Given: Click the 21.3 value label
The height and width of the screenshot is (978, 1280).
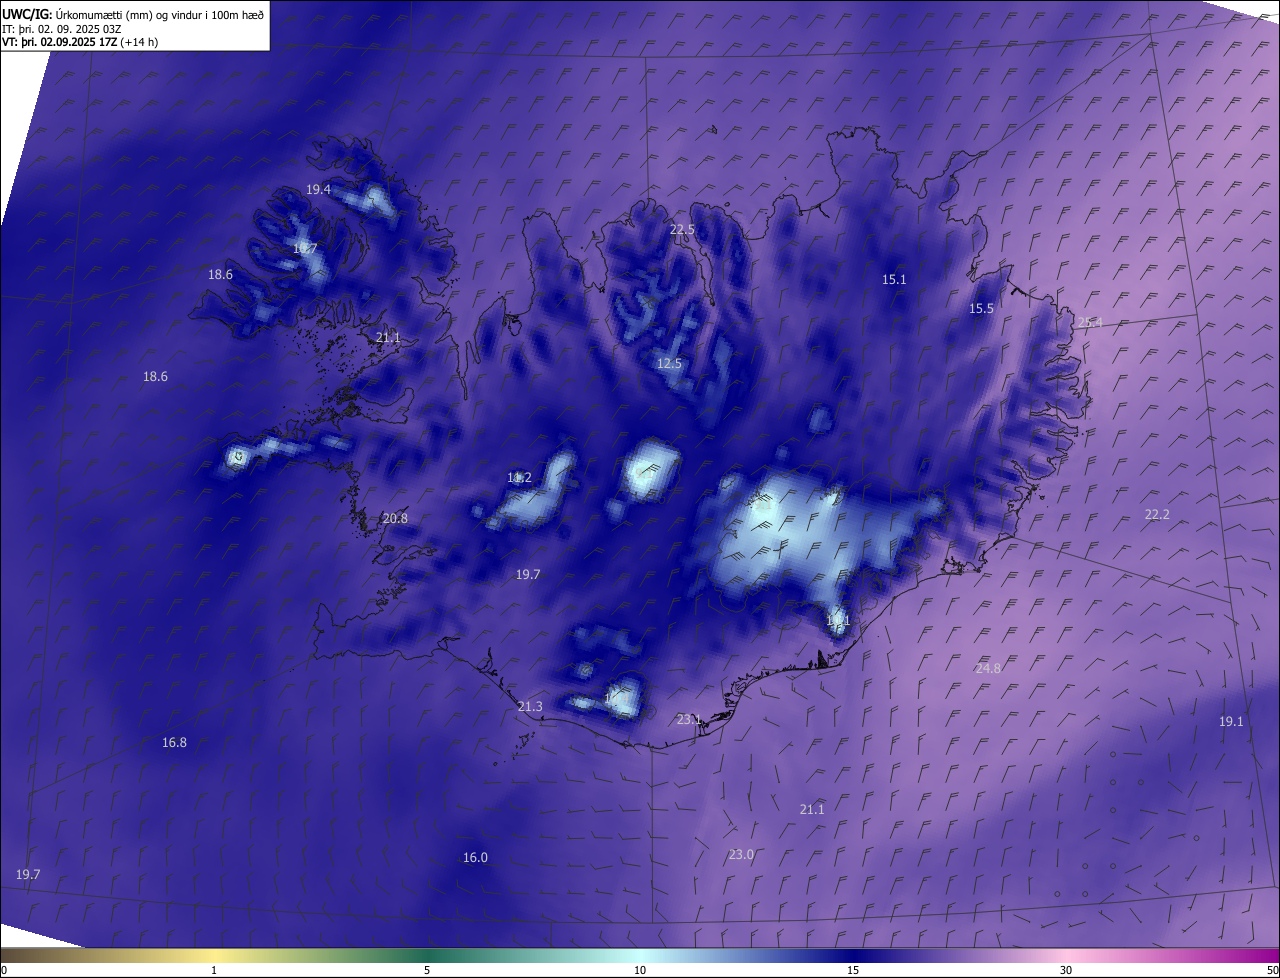Looking at the screenshot, I should [x=530, y=707].
